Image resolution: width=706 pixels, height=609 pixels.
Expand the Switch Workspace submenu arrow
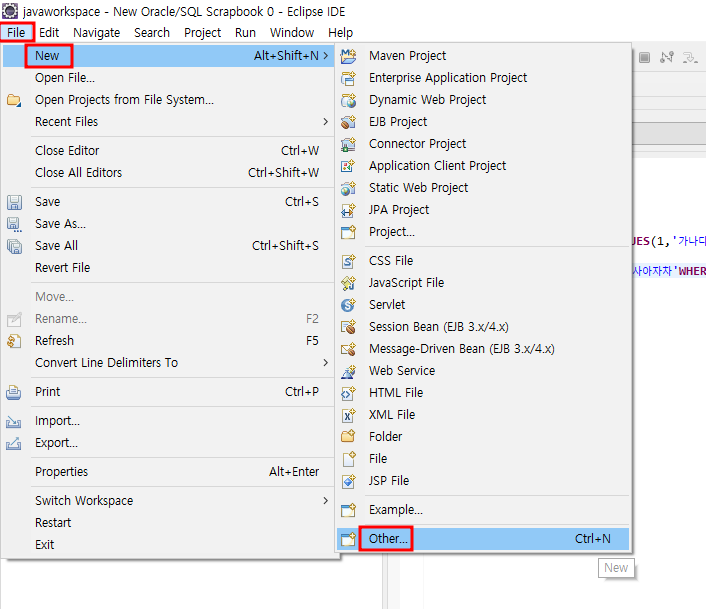[x=326, y=501]
